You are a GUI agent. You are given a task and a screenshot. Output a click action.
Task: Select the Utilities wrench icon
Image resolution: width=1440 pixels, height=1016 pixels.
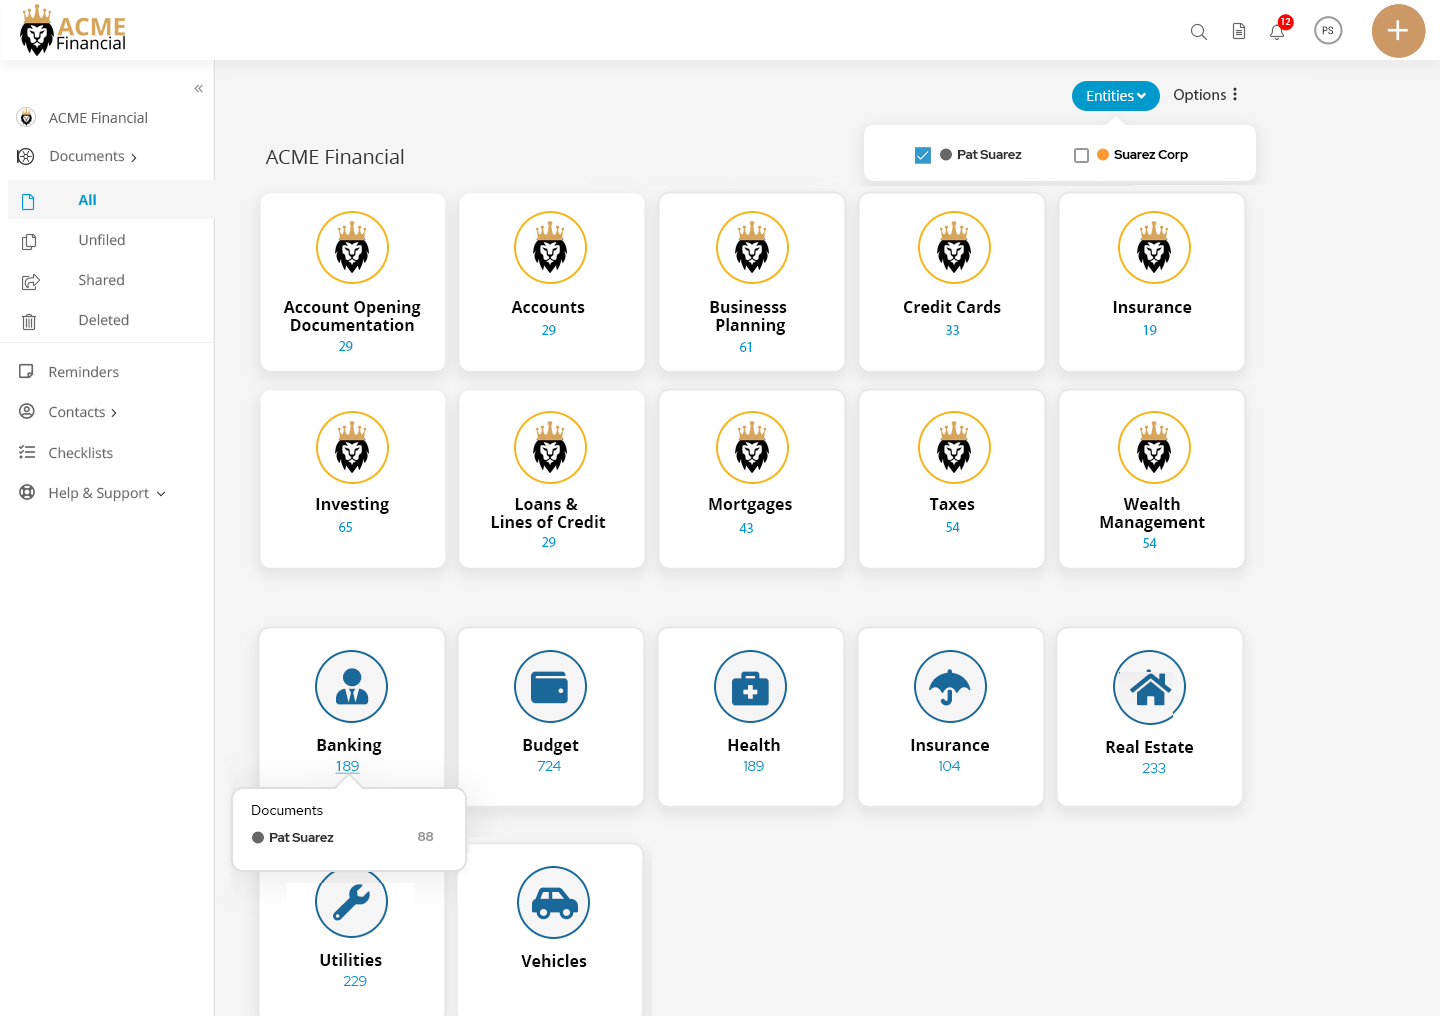click(x=351, y=902)
